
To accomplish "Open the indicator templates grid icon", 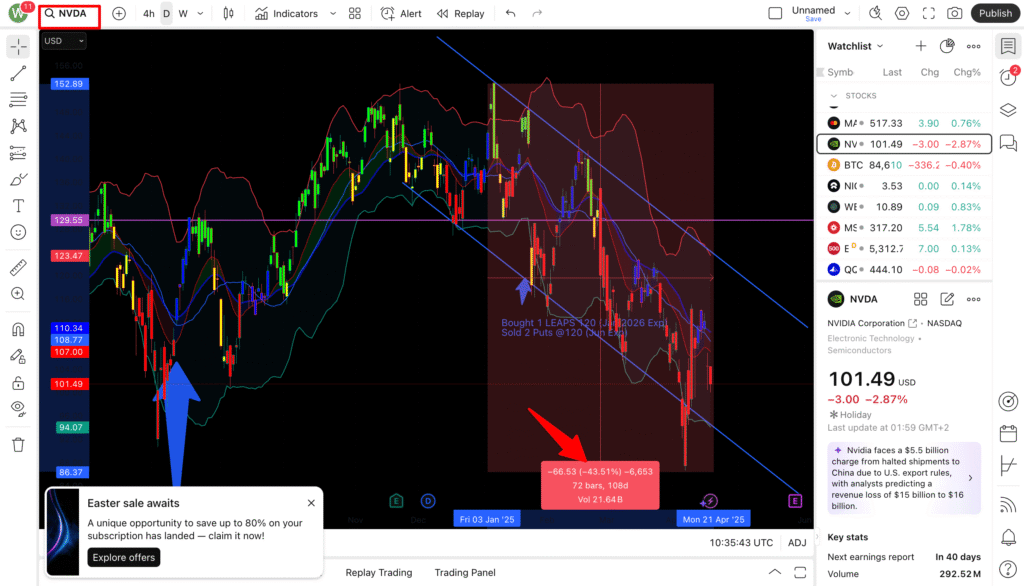I will click(x=355, y=14).
